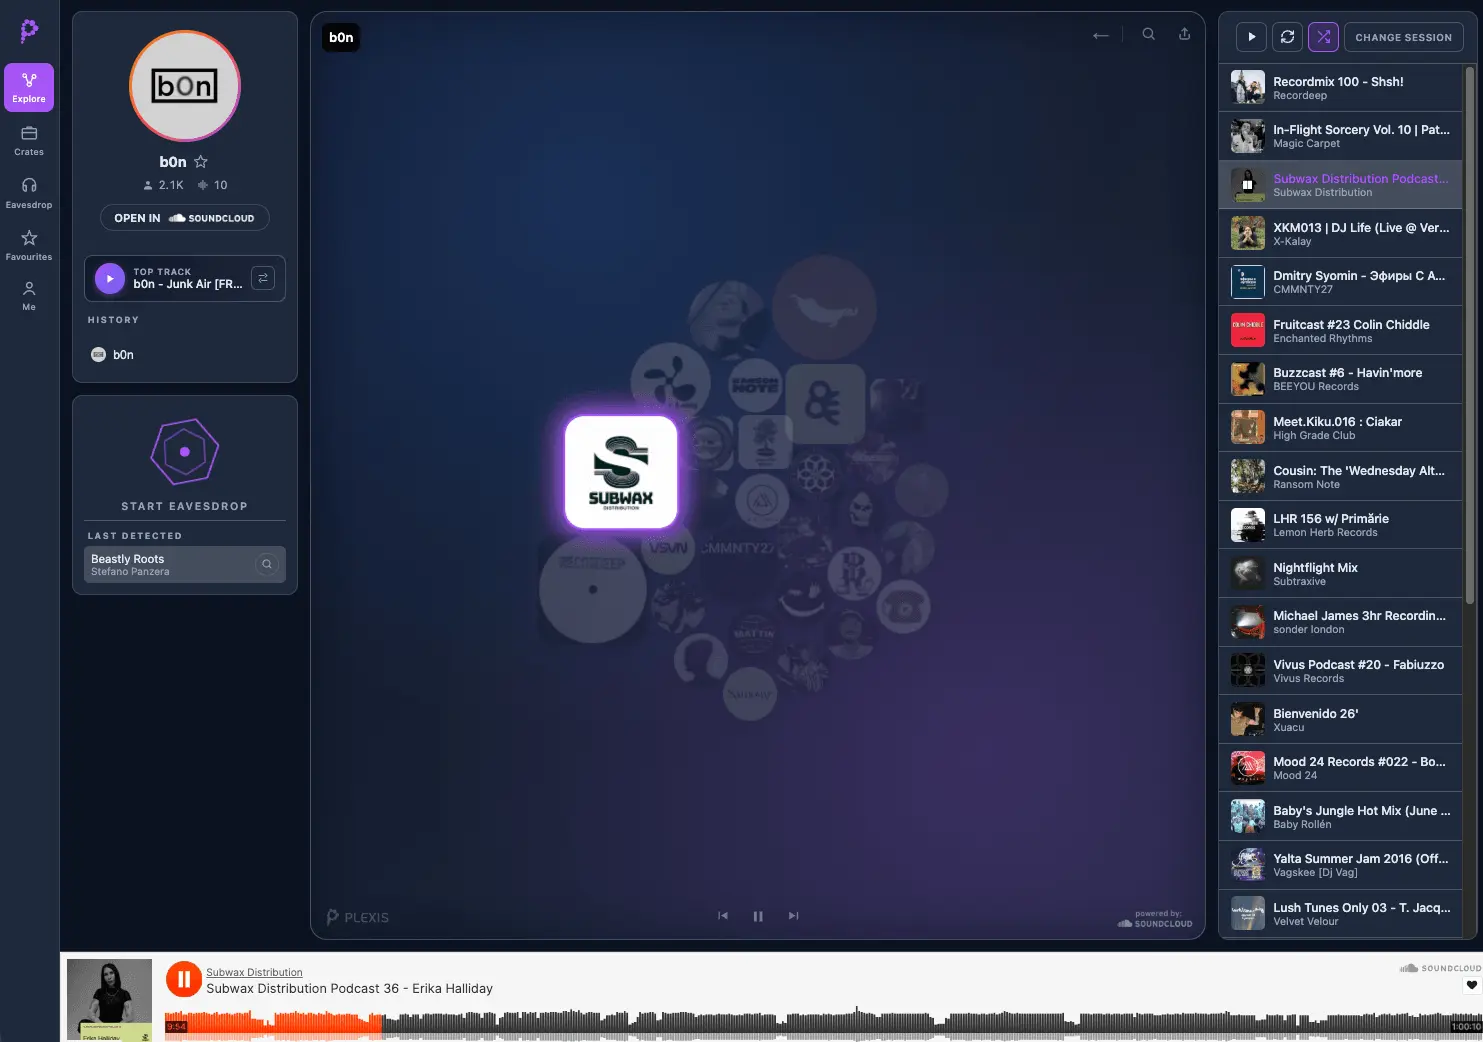Seek within the SoundCloud waveform
This screenshot has height=1042, width=1483.
(823, 1022)
